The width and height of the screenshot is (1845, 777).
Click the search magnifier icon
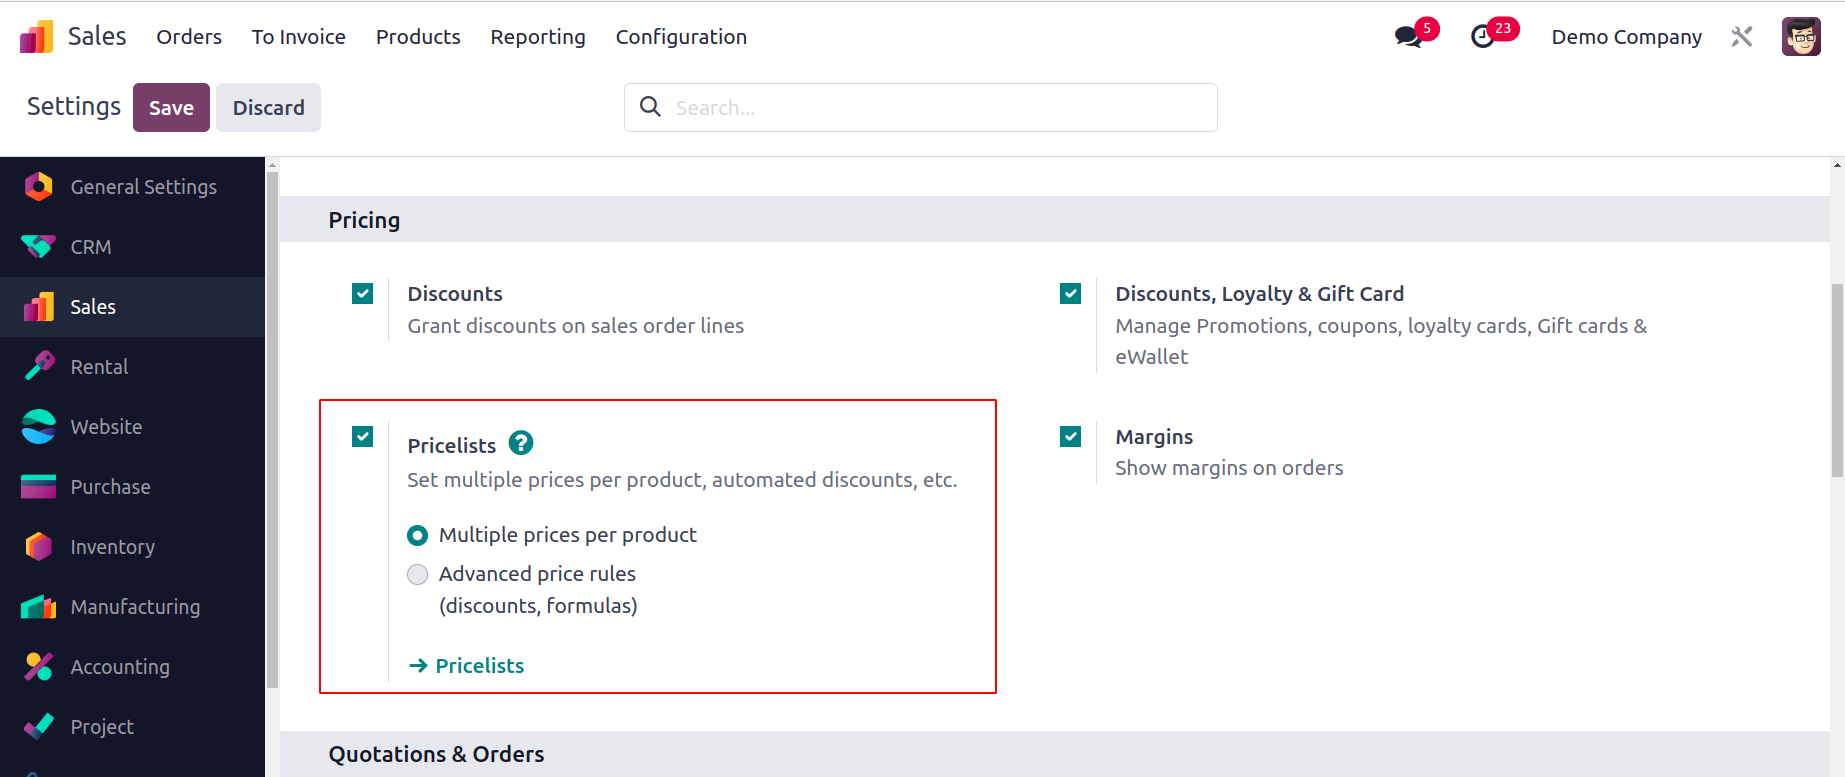click(650, 106)
